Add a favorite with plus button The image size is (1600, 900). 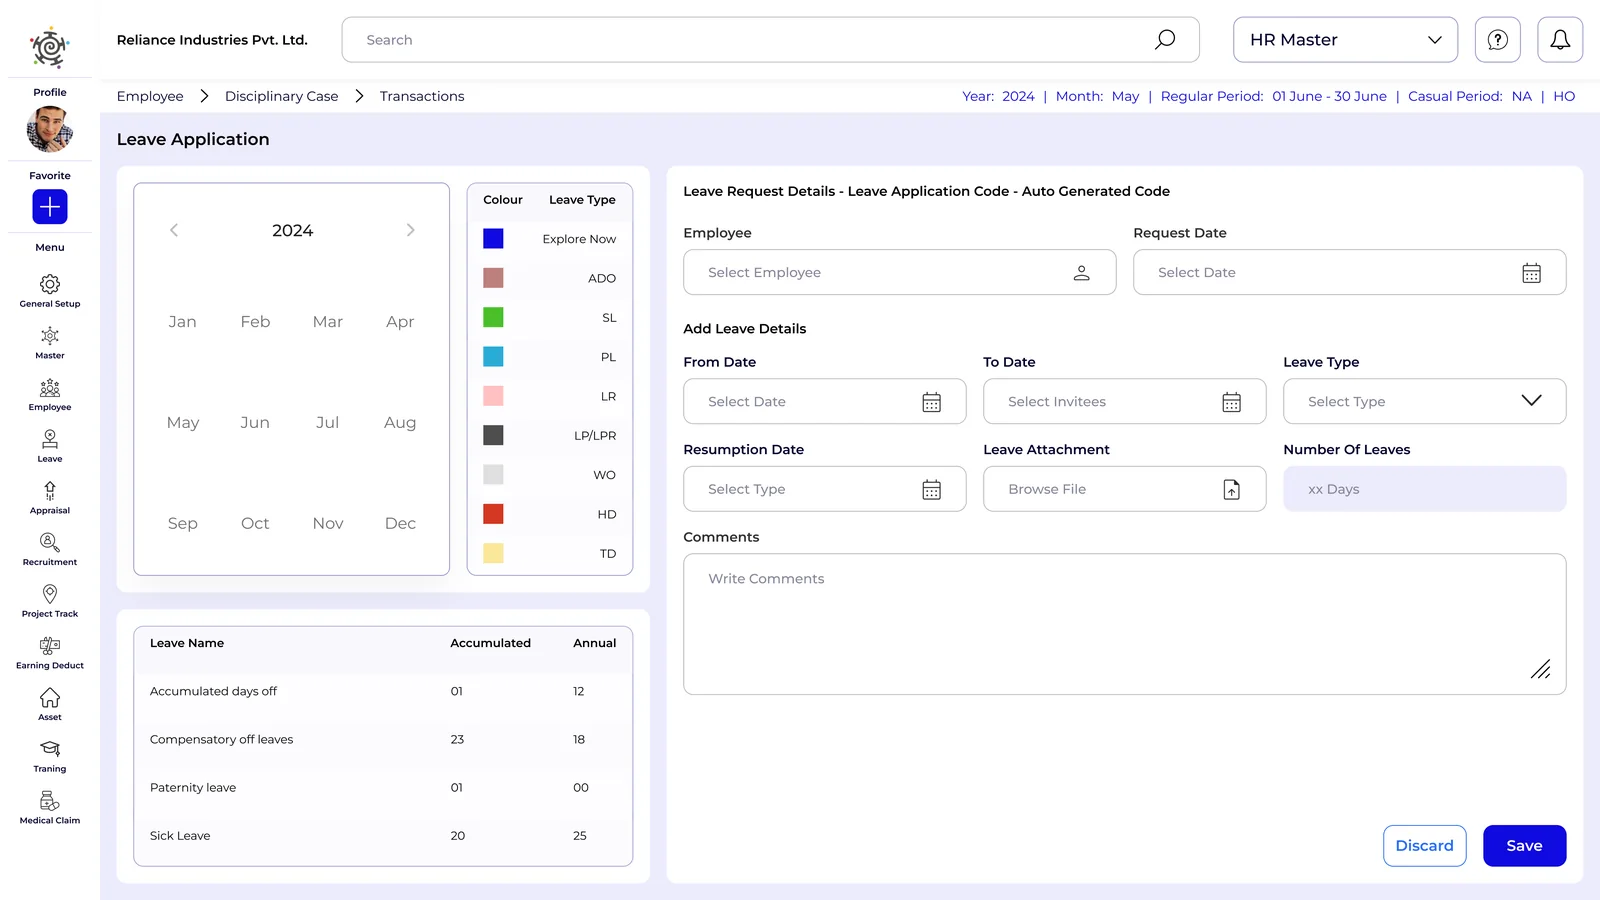tap(50, 207)
